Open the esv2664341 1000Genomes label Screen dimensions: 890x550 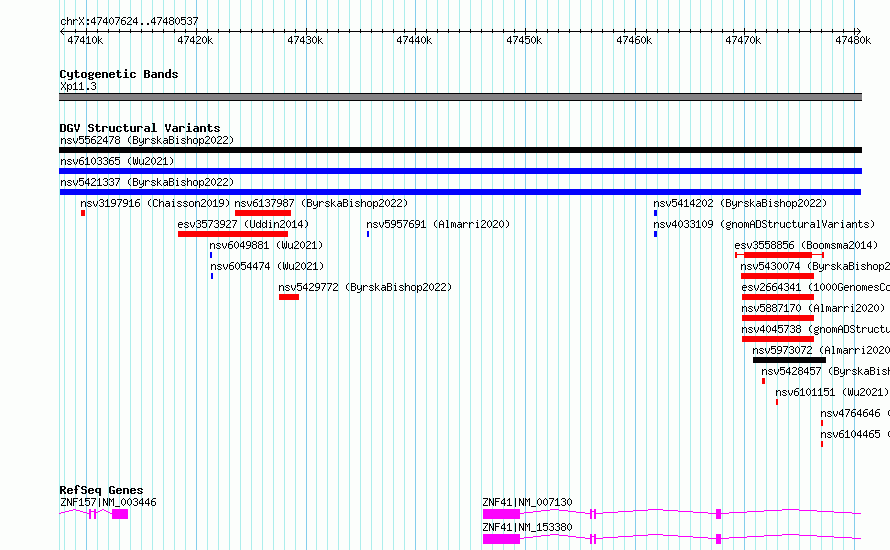point(816,287)
